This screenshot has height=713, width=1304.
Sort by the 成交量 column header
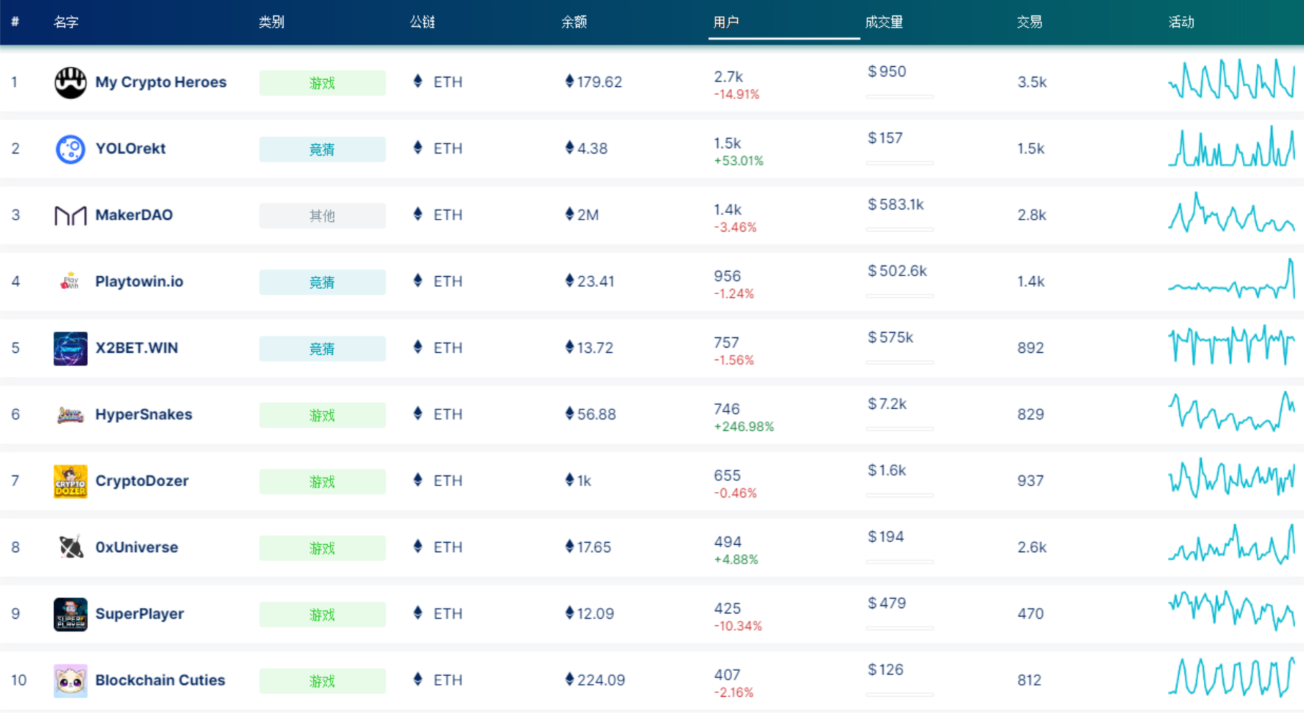click(x=884, y=22)
